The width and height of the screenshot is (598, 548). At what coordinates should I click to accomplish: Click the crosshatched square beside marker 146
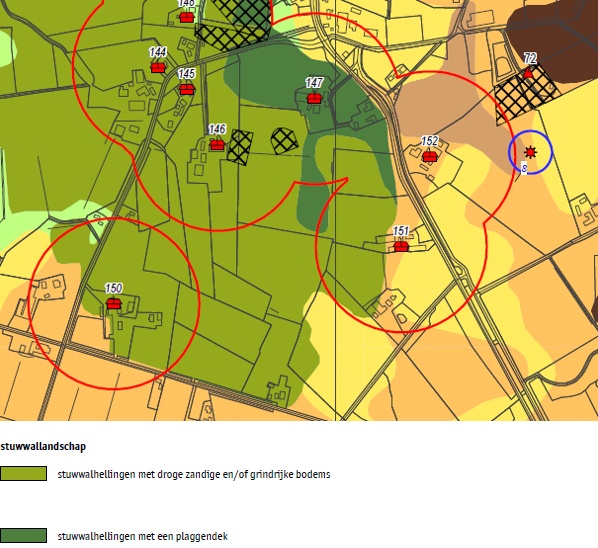pos(240,147)
